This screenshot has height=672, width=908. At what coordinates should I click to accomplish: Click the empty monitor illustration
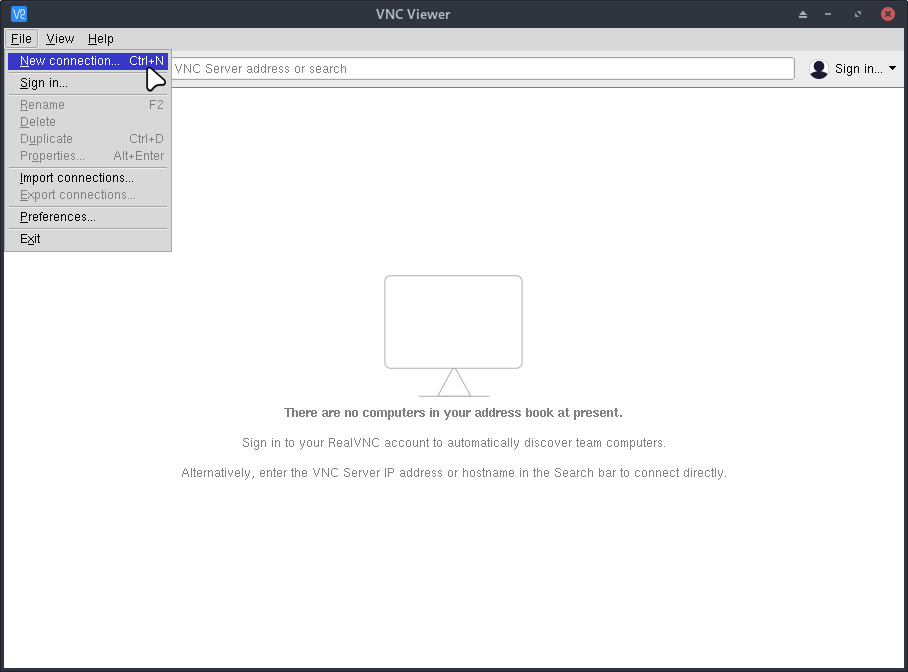click(453, 336)
